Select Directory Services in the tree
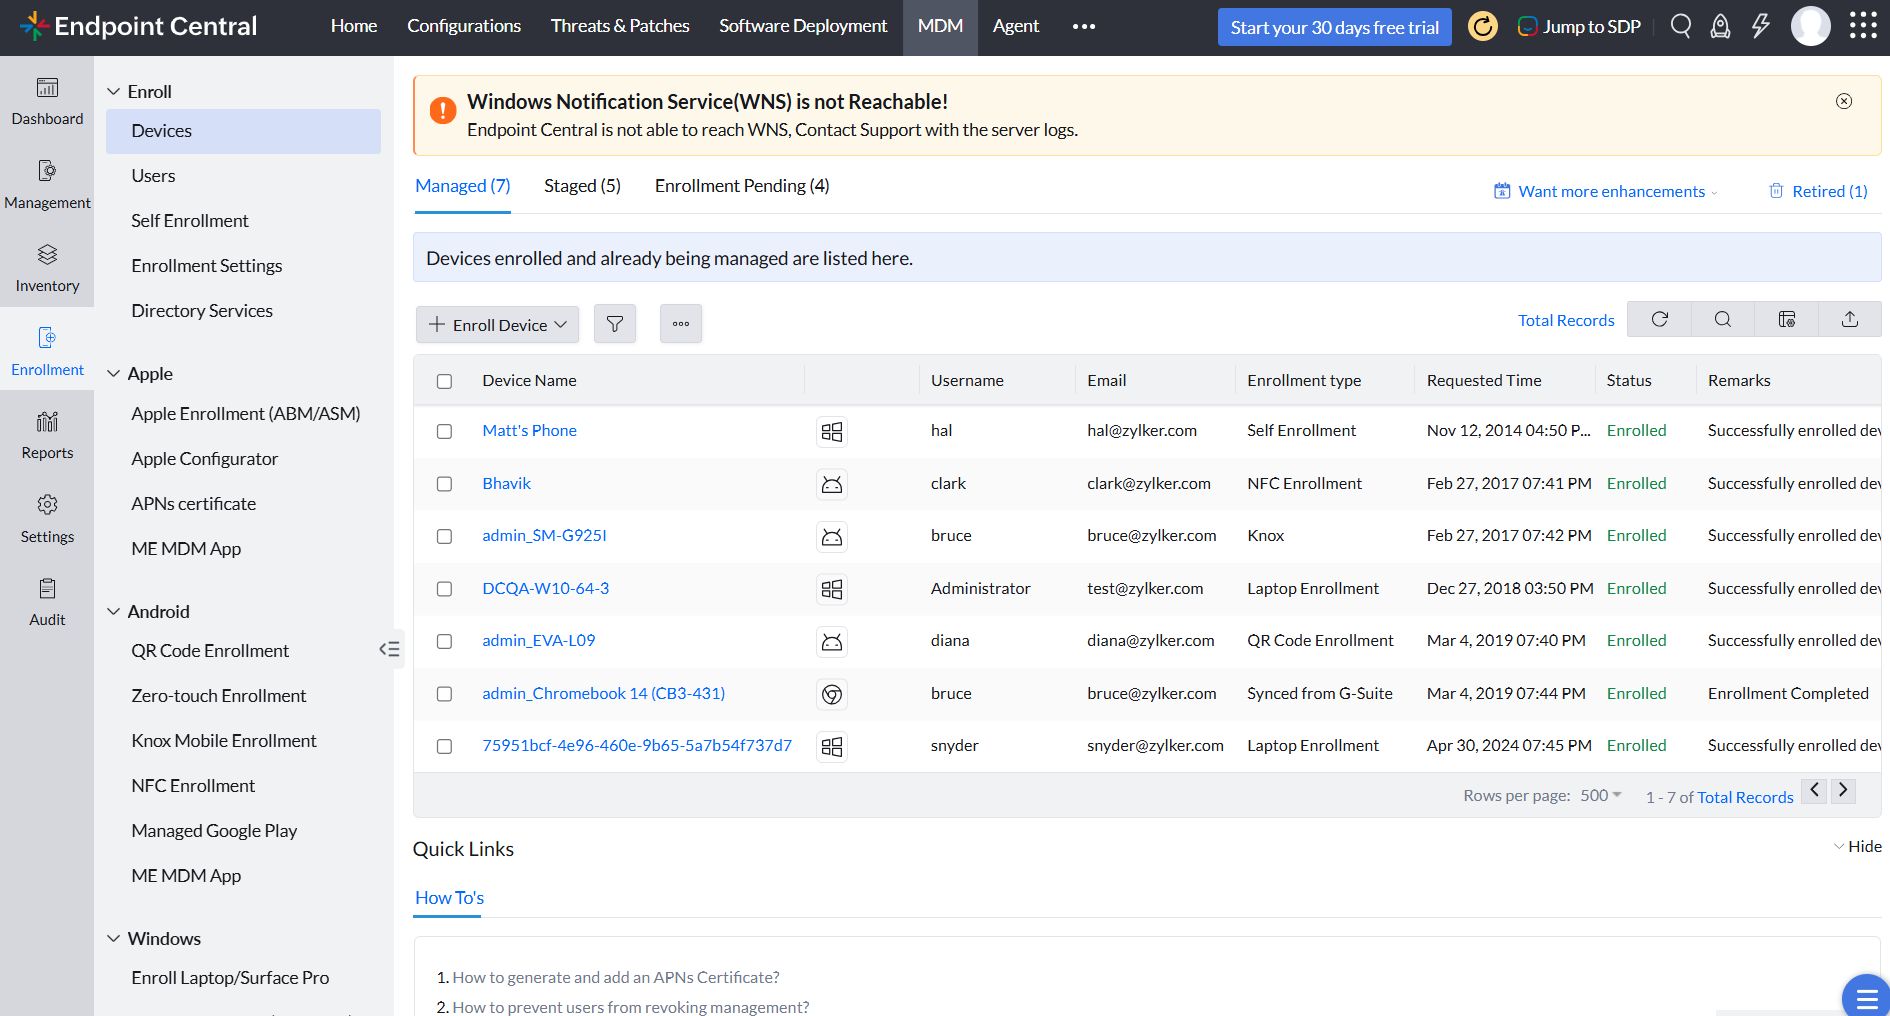Viewport: 1890px width, 1016px height. tap(202, 311)
